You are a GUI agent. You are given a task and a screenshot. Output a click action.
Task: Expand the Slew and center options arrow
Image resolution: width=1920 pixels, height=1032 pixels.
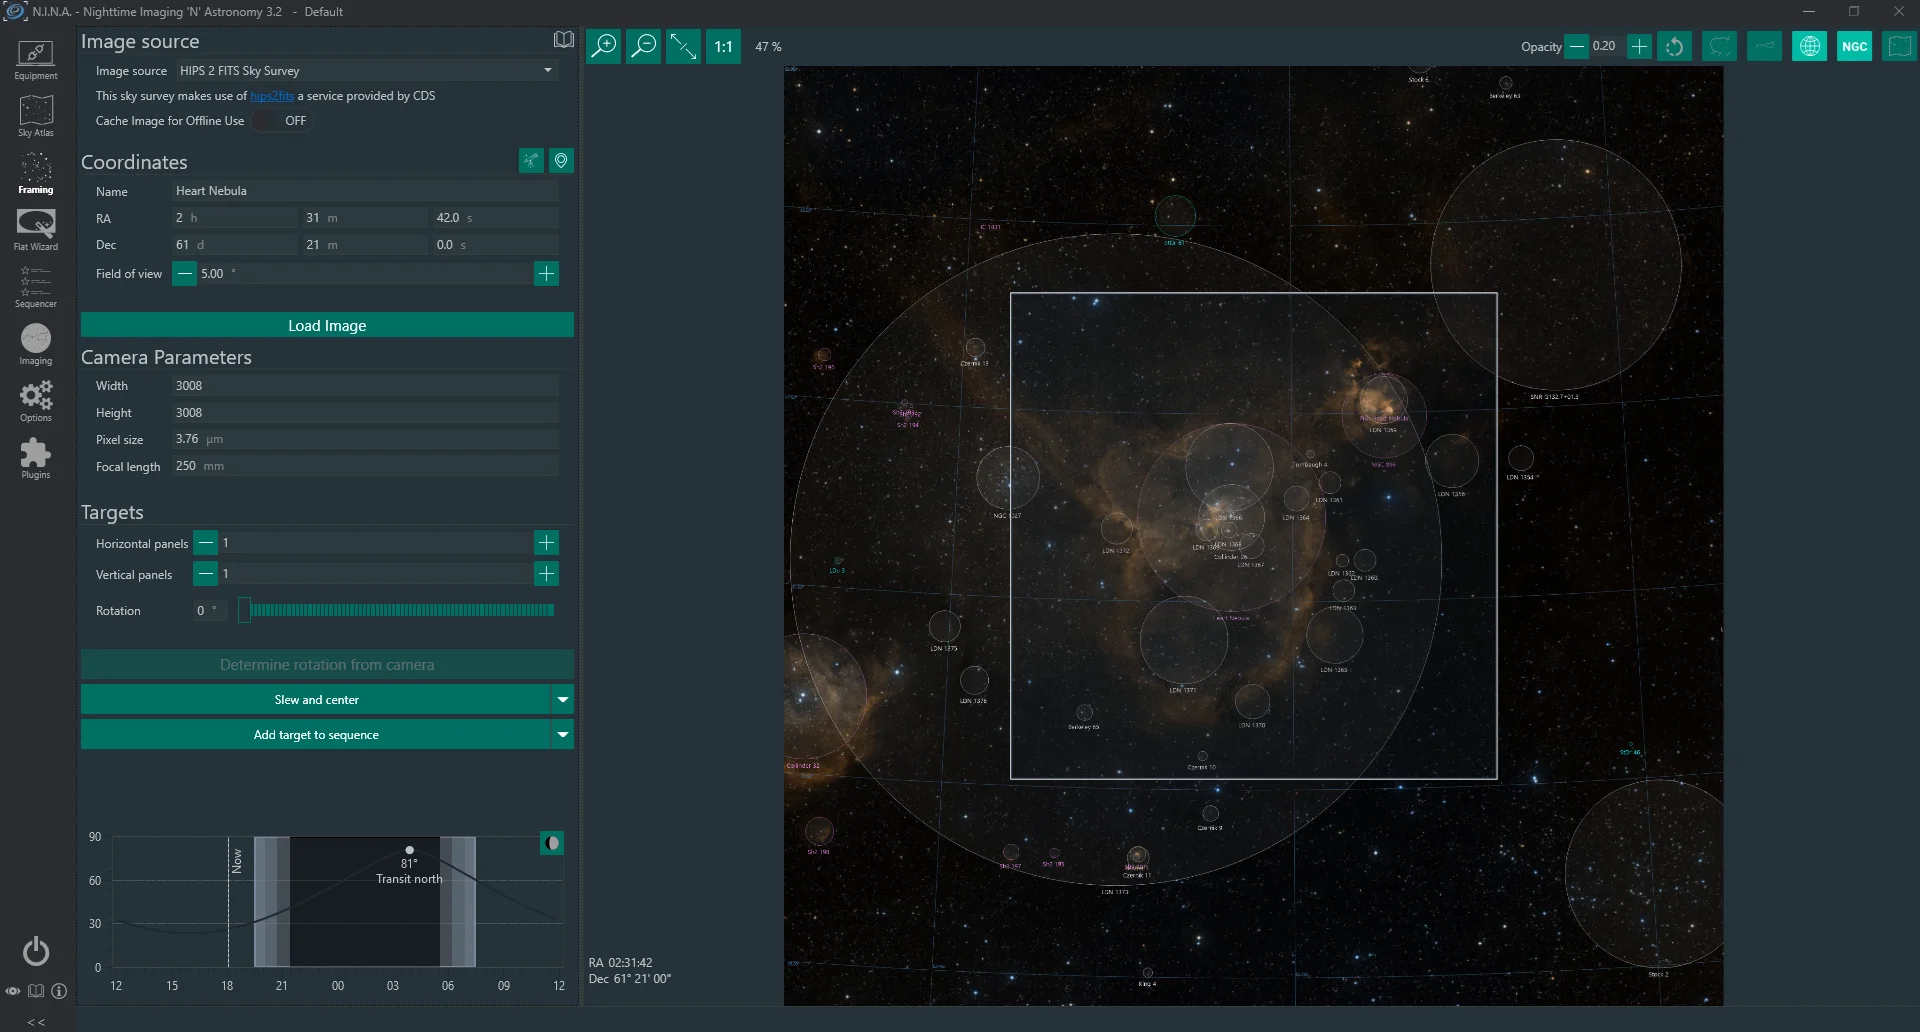click(563, 700)
